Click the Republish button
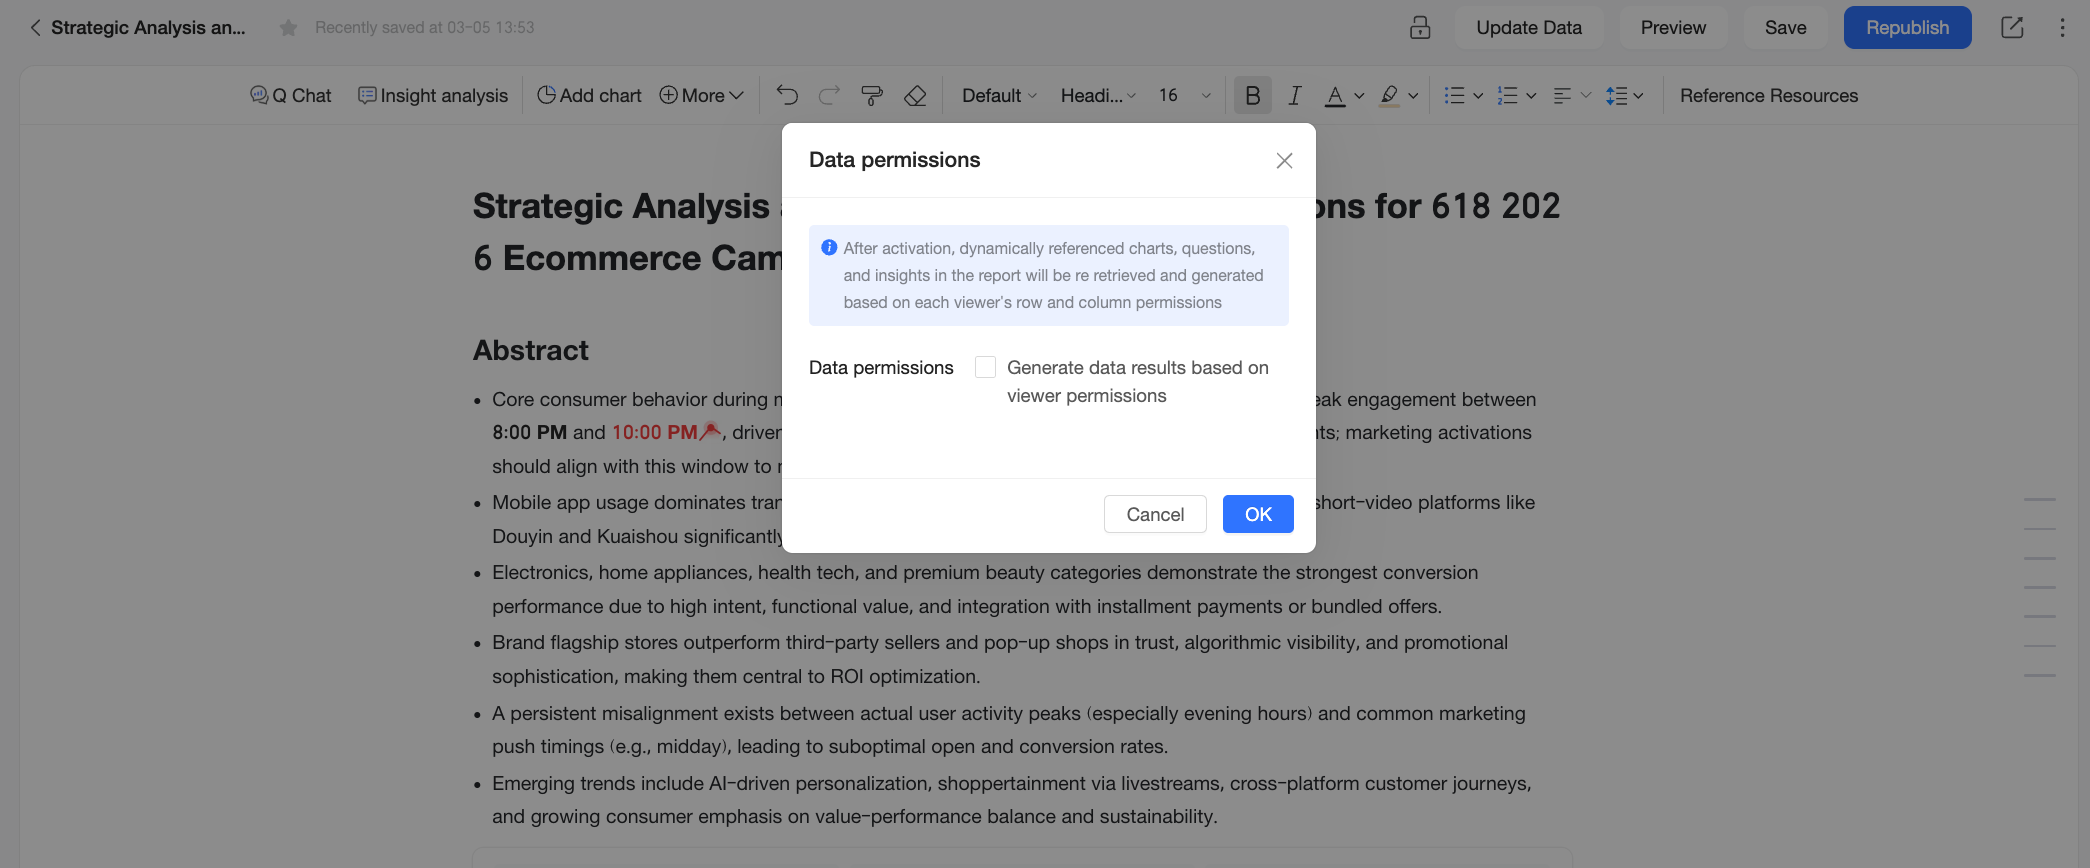Screen dimensions: 2090x868 tap(1907, 28)
